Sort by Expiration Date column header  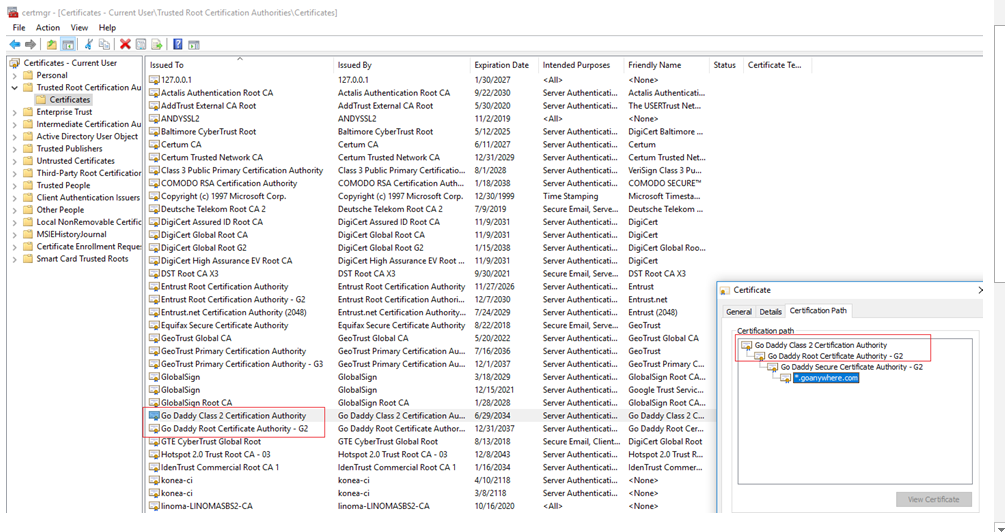point(504,65)
